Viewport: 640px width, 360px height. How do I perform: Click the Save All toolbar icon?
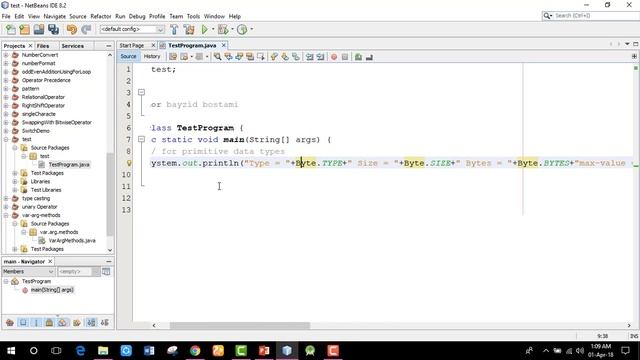click(53, 29)
